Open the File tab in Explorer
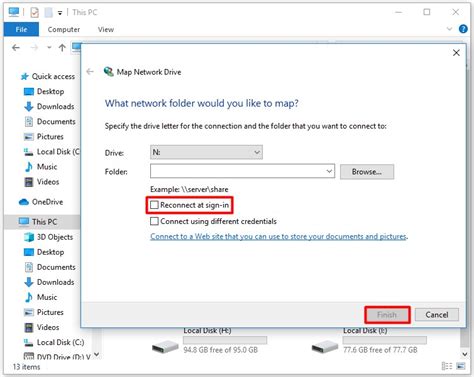Image resolution: width=474 pixels, height=377 pixels. tap(21, 29)
